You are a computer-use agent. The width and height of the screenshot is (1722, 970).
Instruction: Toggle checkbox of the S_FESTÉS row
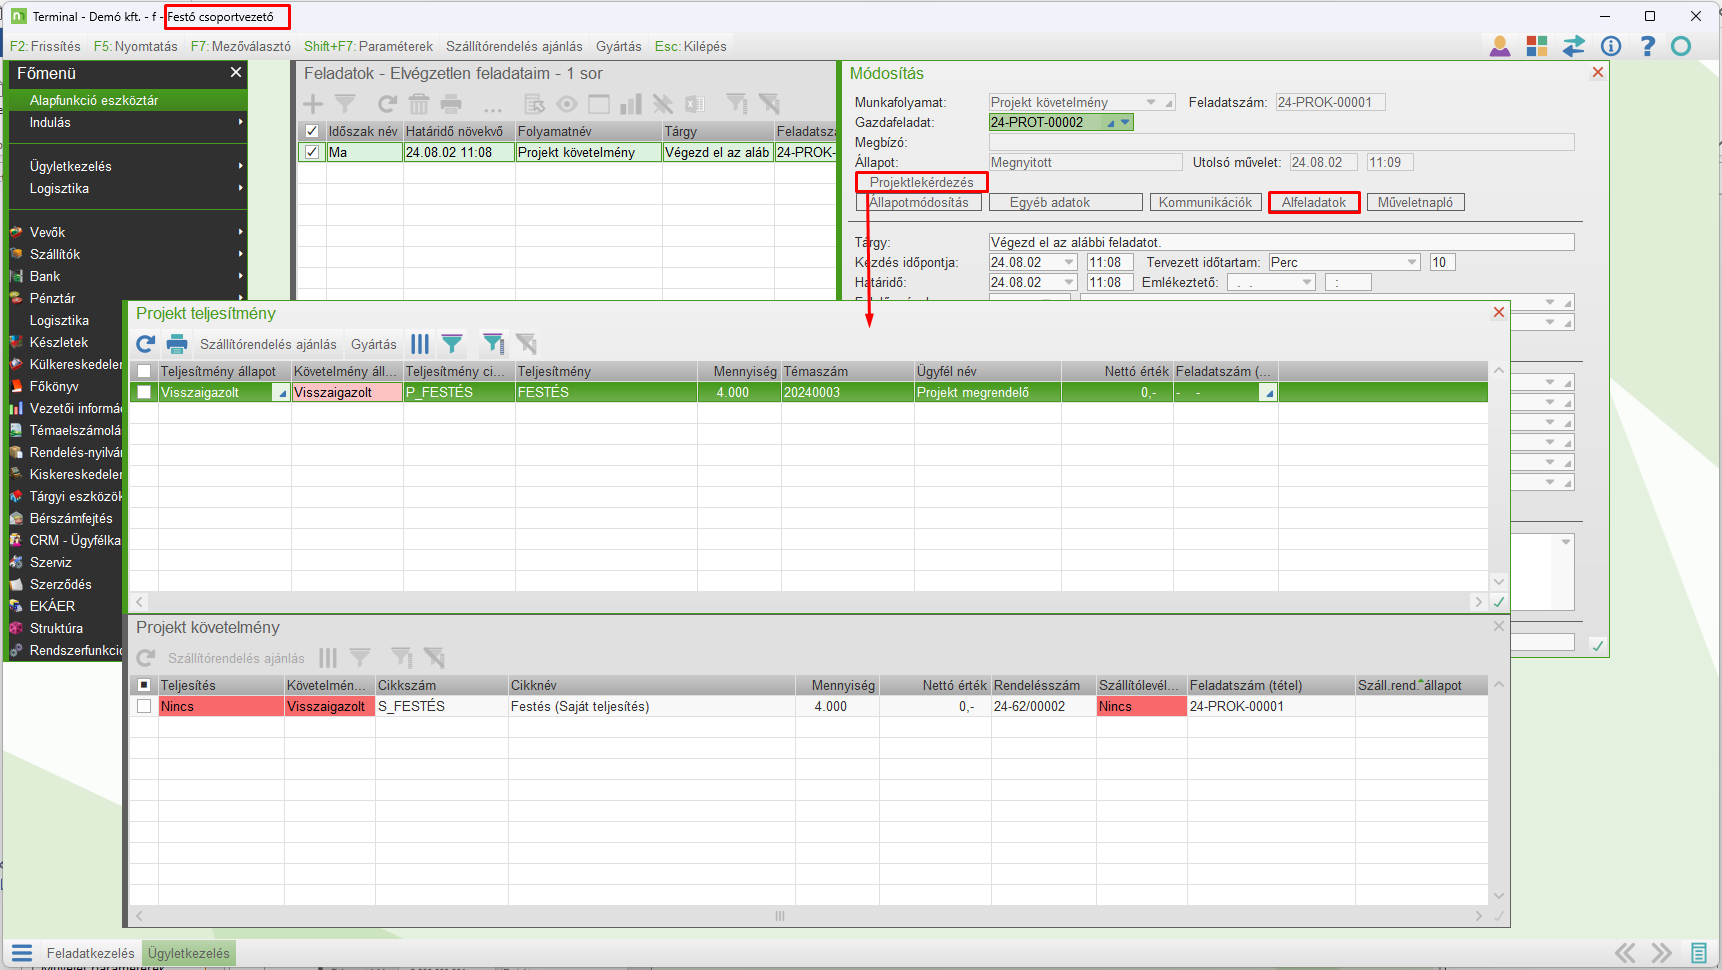144,706
